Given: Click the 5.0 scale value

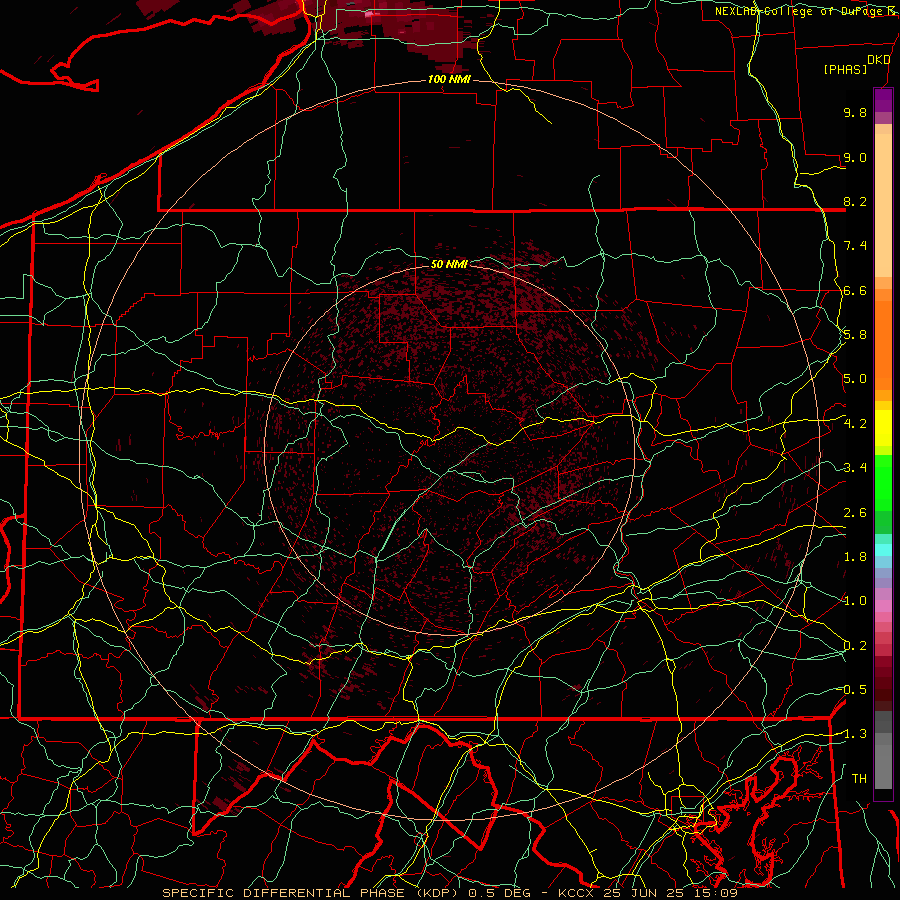Looking at the screenshot, I should [x=855, y=379].
